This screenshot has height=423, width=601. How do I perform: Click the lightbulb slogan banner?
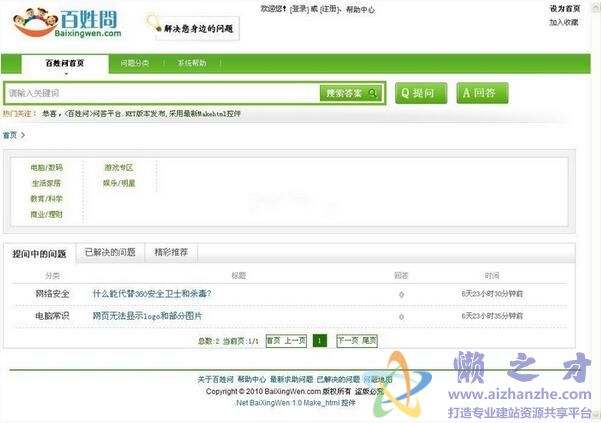(190, 25)
